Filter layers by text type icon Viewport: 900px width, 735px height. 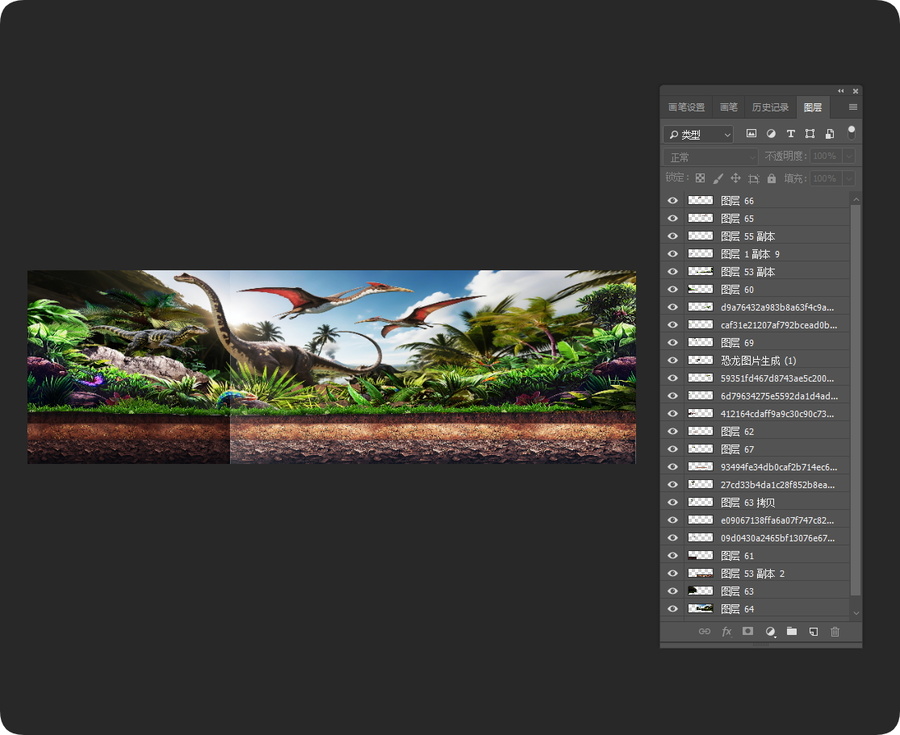coord(790,134)
